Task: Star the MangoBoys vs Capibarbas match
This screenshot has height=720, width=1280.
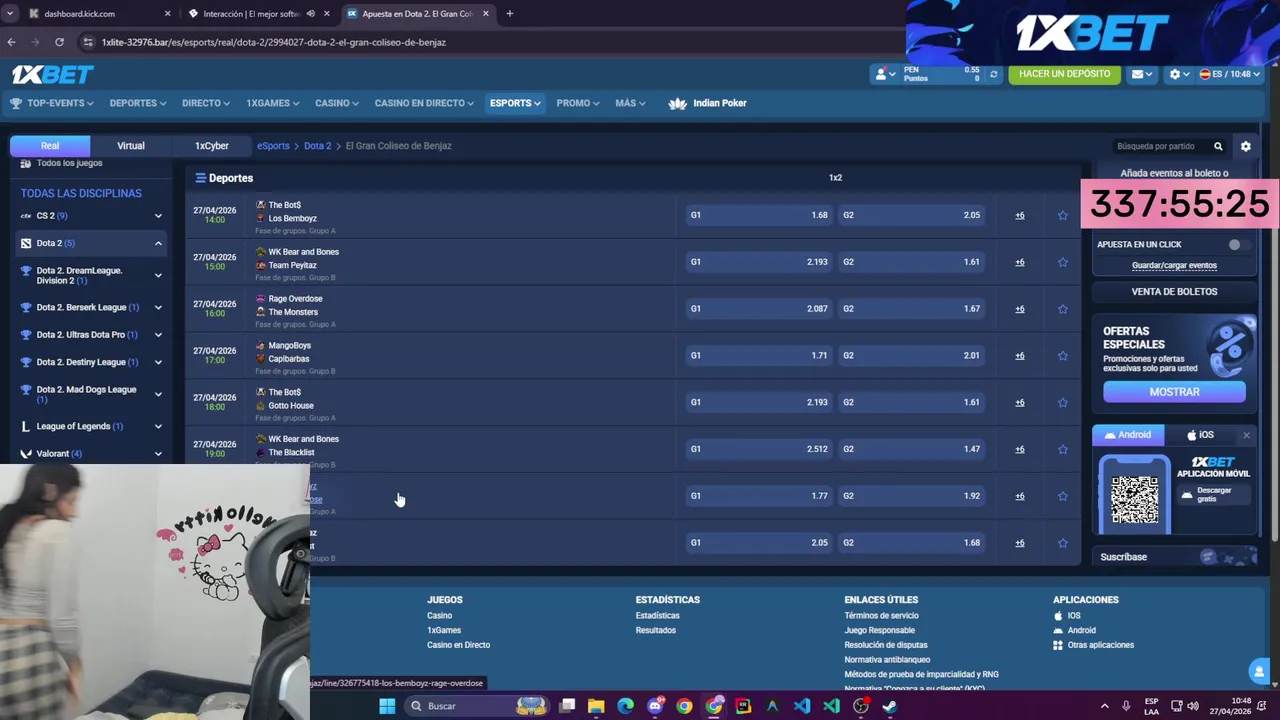Action: click(1062, 356)
